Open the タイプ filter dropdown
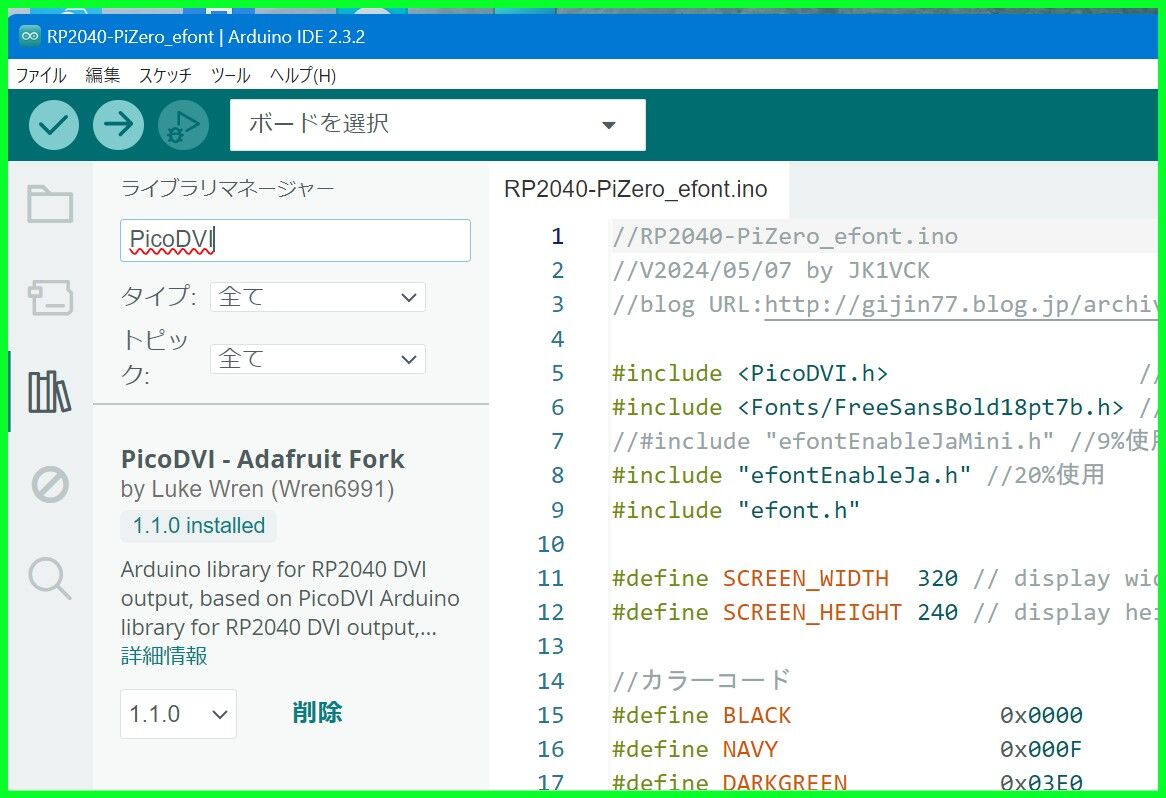1166x798 pixels. pyautogui.click(x=318, y=297)
